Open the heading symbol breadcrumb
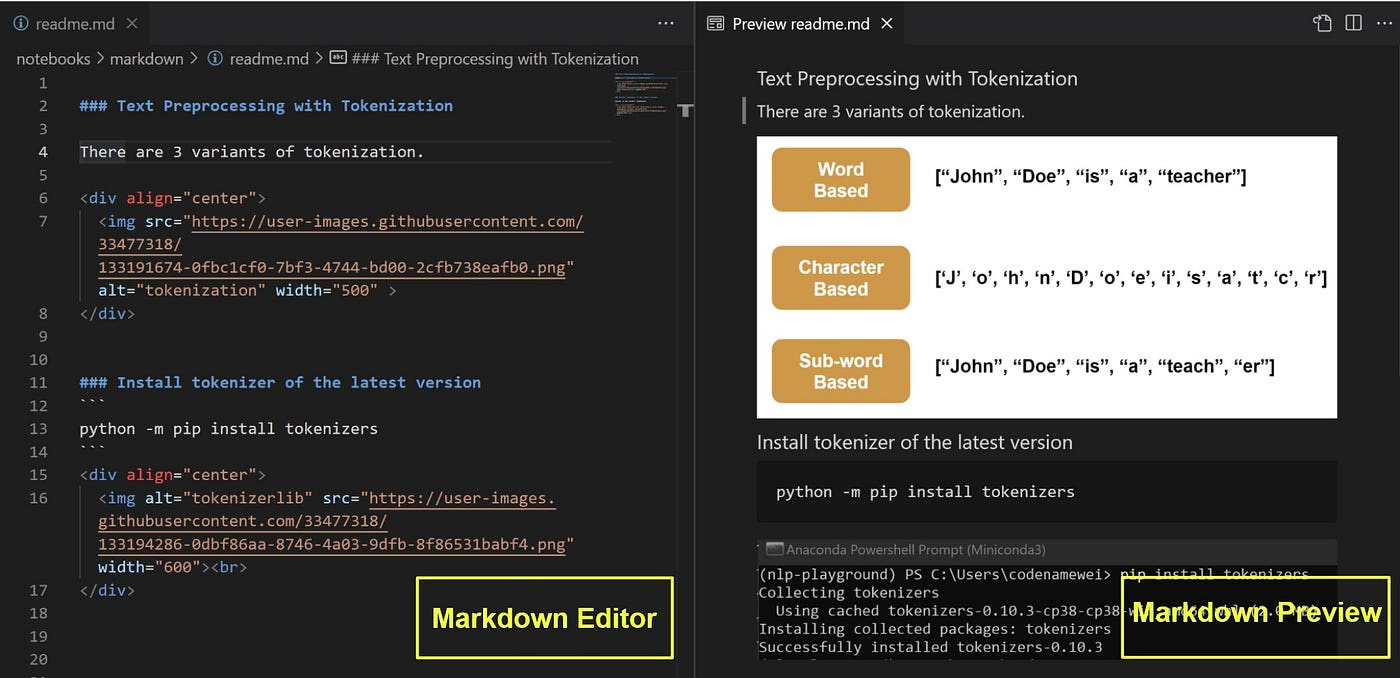 click(x=484, y=59)
